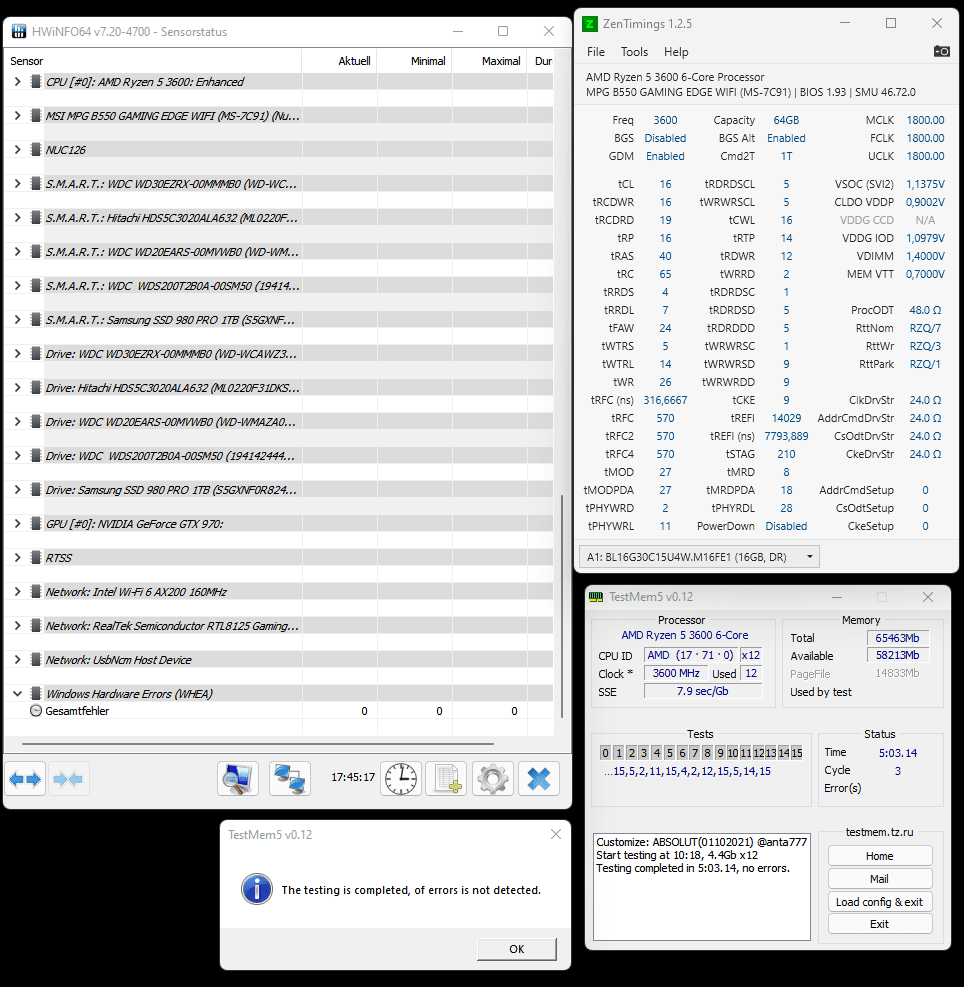Select the Gesamtfehler row
Image resolution: width=964 pixels, height=987 pixels.
[278, 711]
